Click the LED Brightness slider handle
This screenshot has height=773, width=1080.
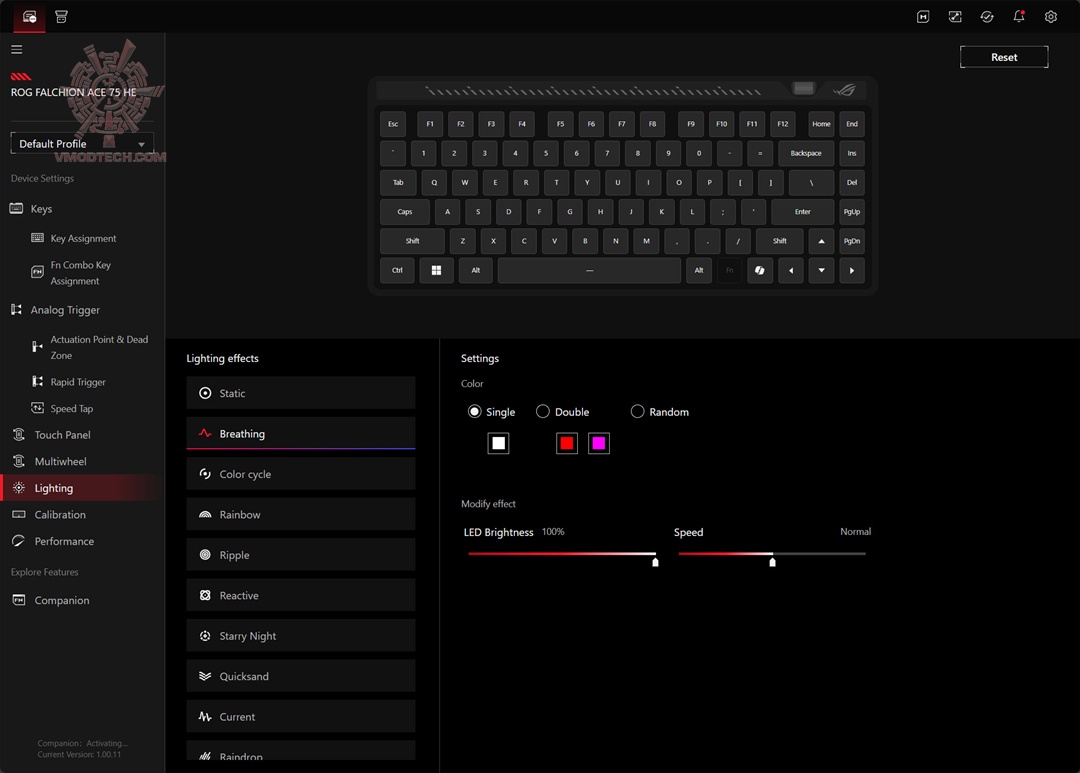(655, 561)
